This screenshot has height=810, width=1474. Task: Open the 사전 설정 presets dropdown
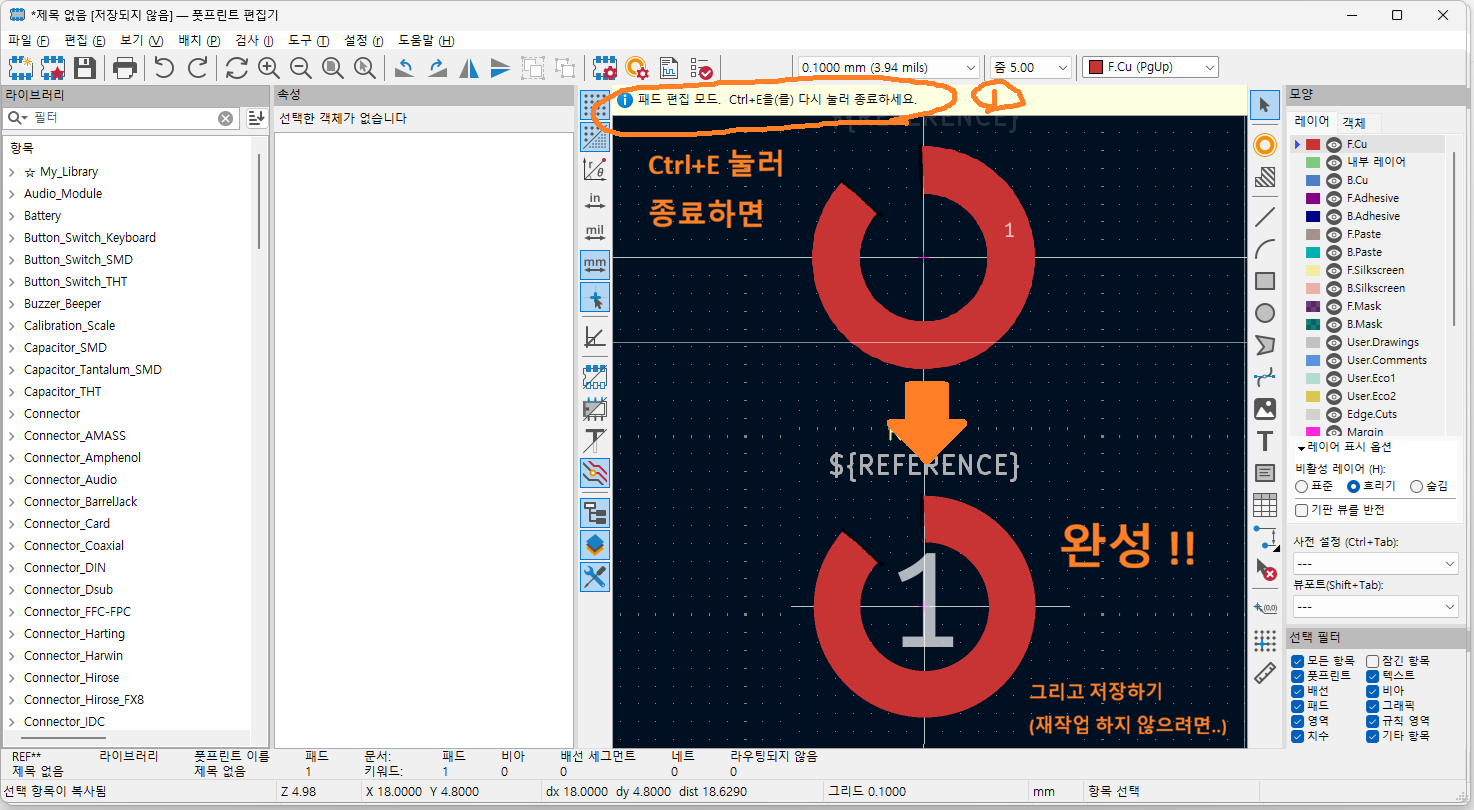[1375, 564]
